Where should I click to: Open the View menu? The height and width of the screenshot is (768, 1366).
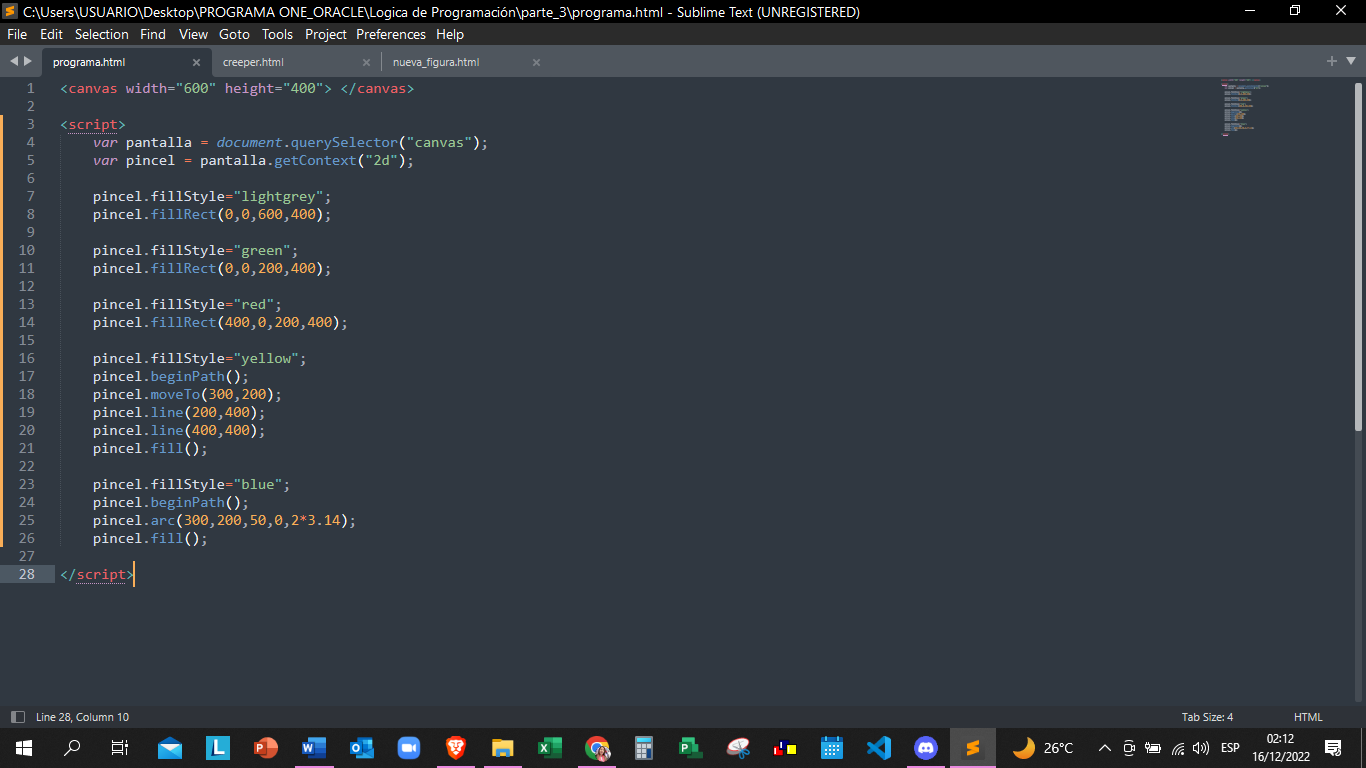[x=193, y=34]
